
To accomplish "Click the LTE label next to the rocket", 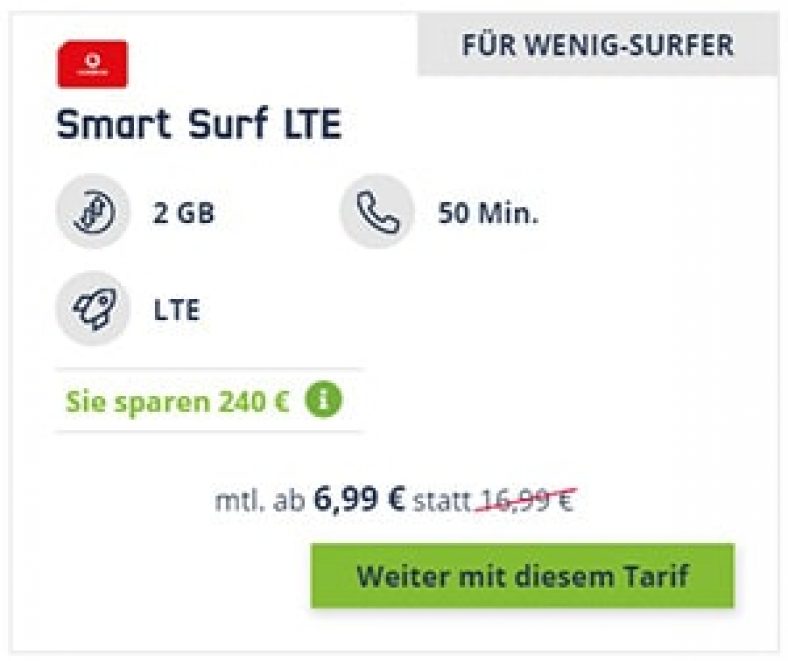I will click(177, 309).
